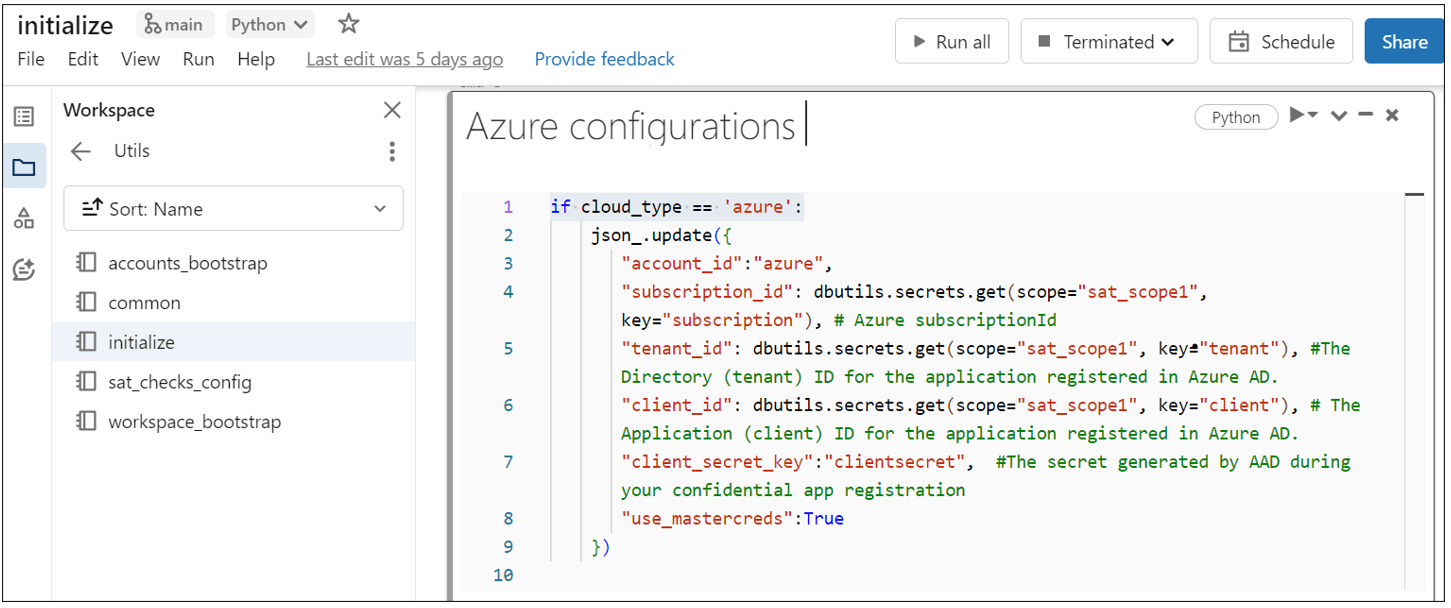Open the Sort: Name dropdown
This screenshot has width=1451, height=608.
[233, 209]
